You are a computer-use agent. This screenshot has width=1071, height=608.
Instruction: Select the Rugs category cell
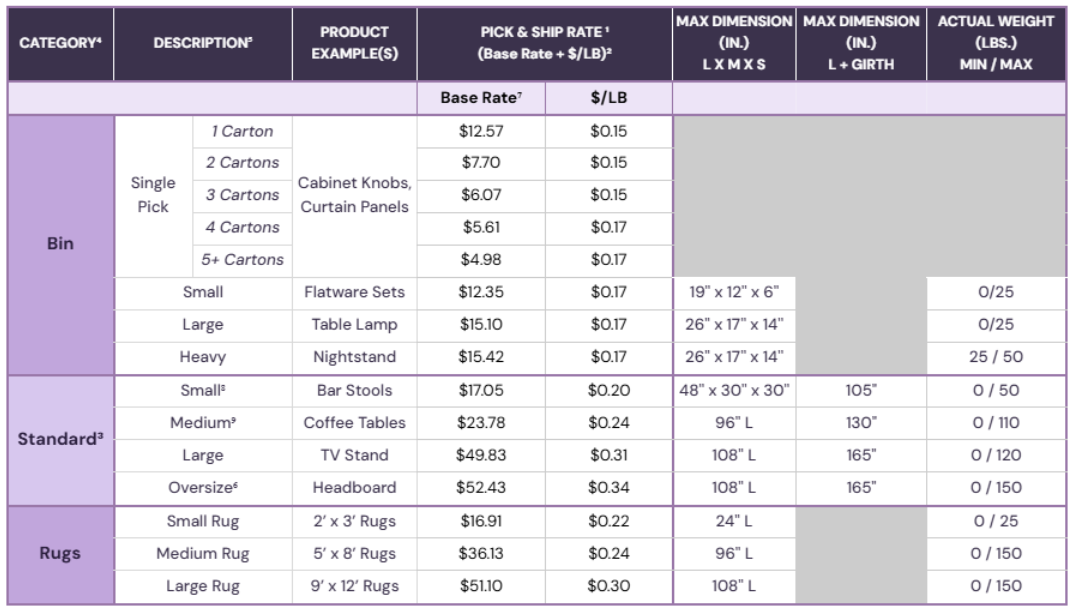59,552
